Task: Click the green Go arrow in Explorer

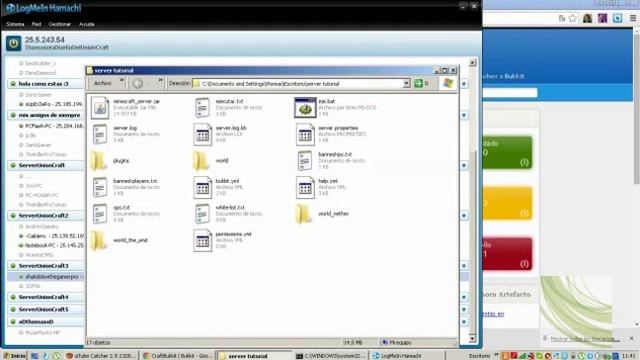Action: click(x=418, y=83)
